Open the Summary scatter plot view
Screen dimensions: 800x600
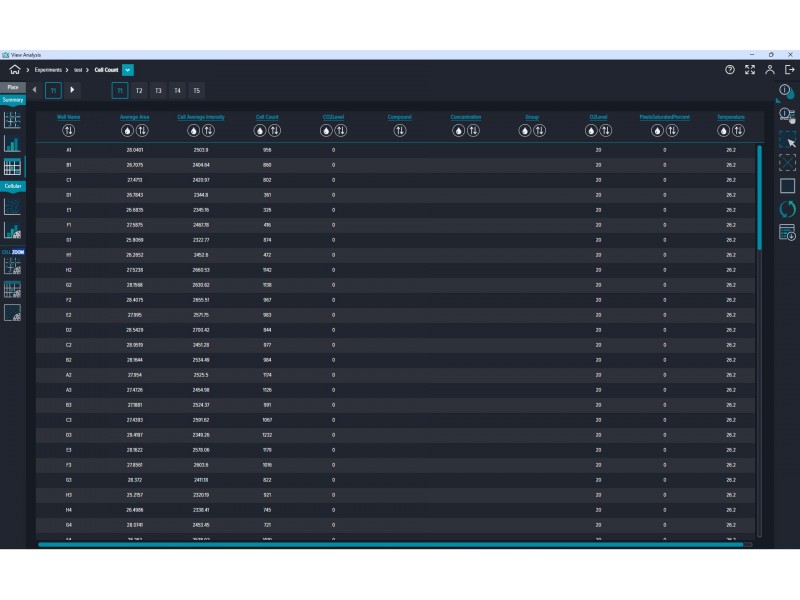pos(12,120)
